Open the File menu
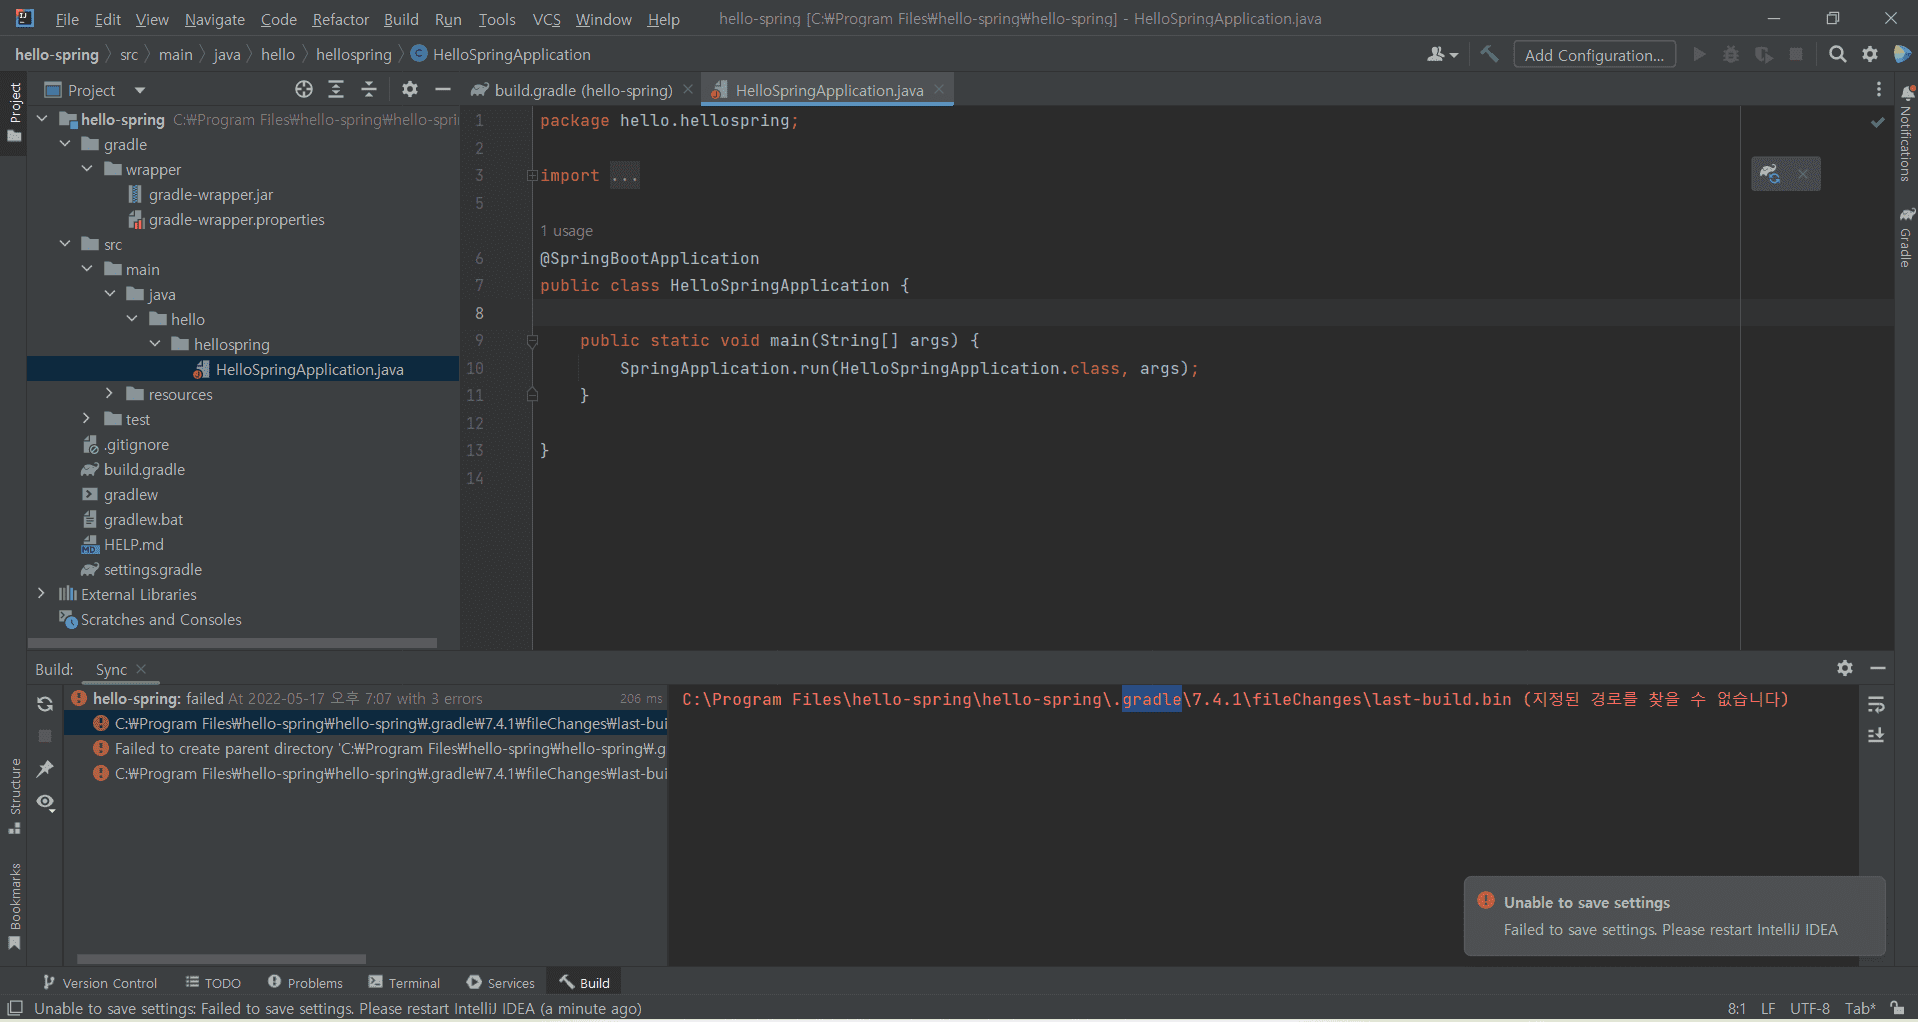 pos(67,19)
